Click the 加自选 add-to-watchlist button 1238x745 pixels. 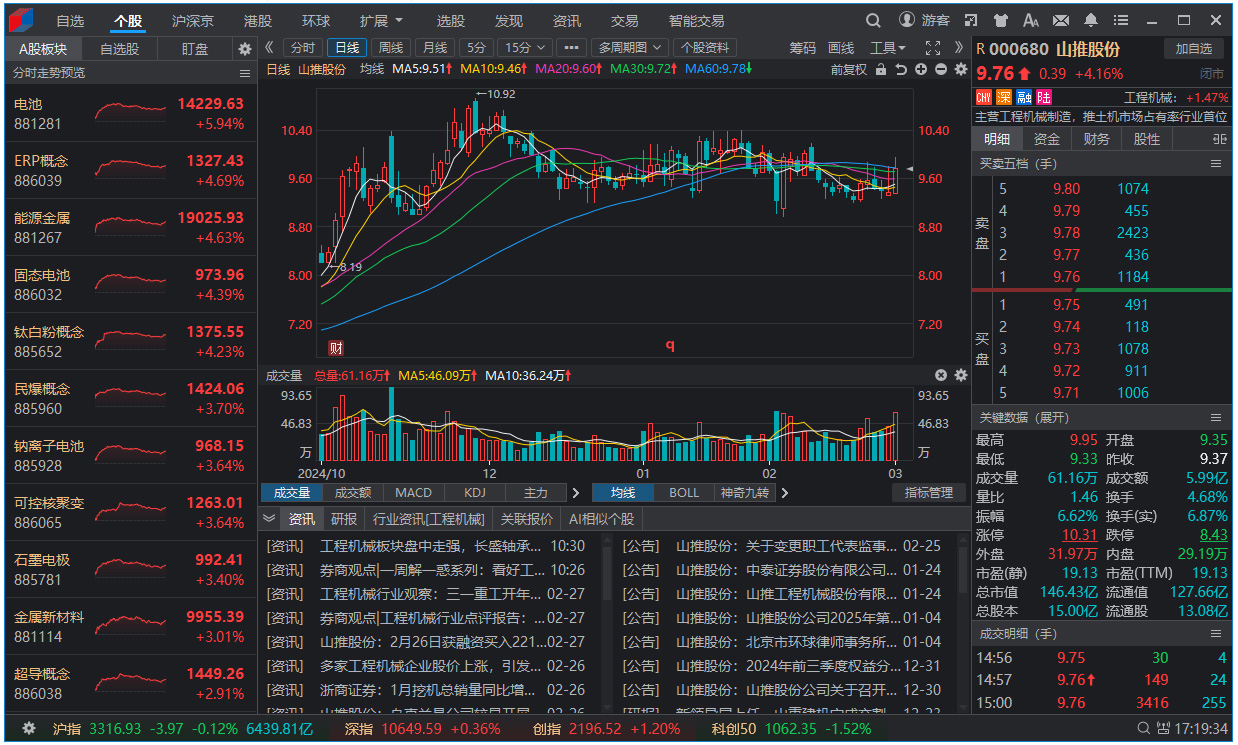coord(1196,48)
